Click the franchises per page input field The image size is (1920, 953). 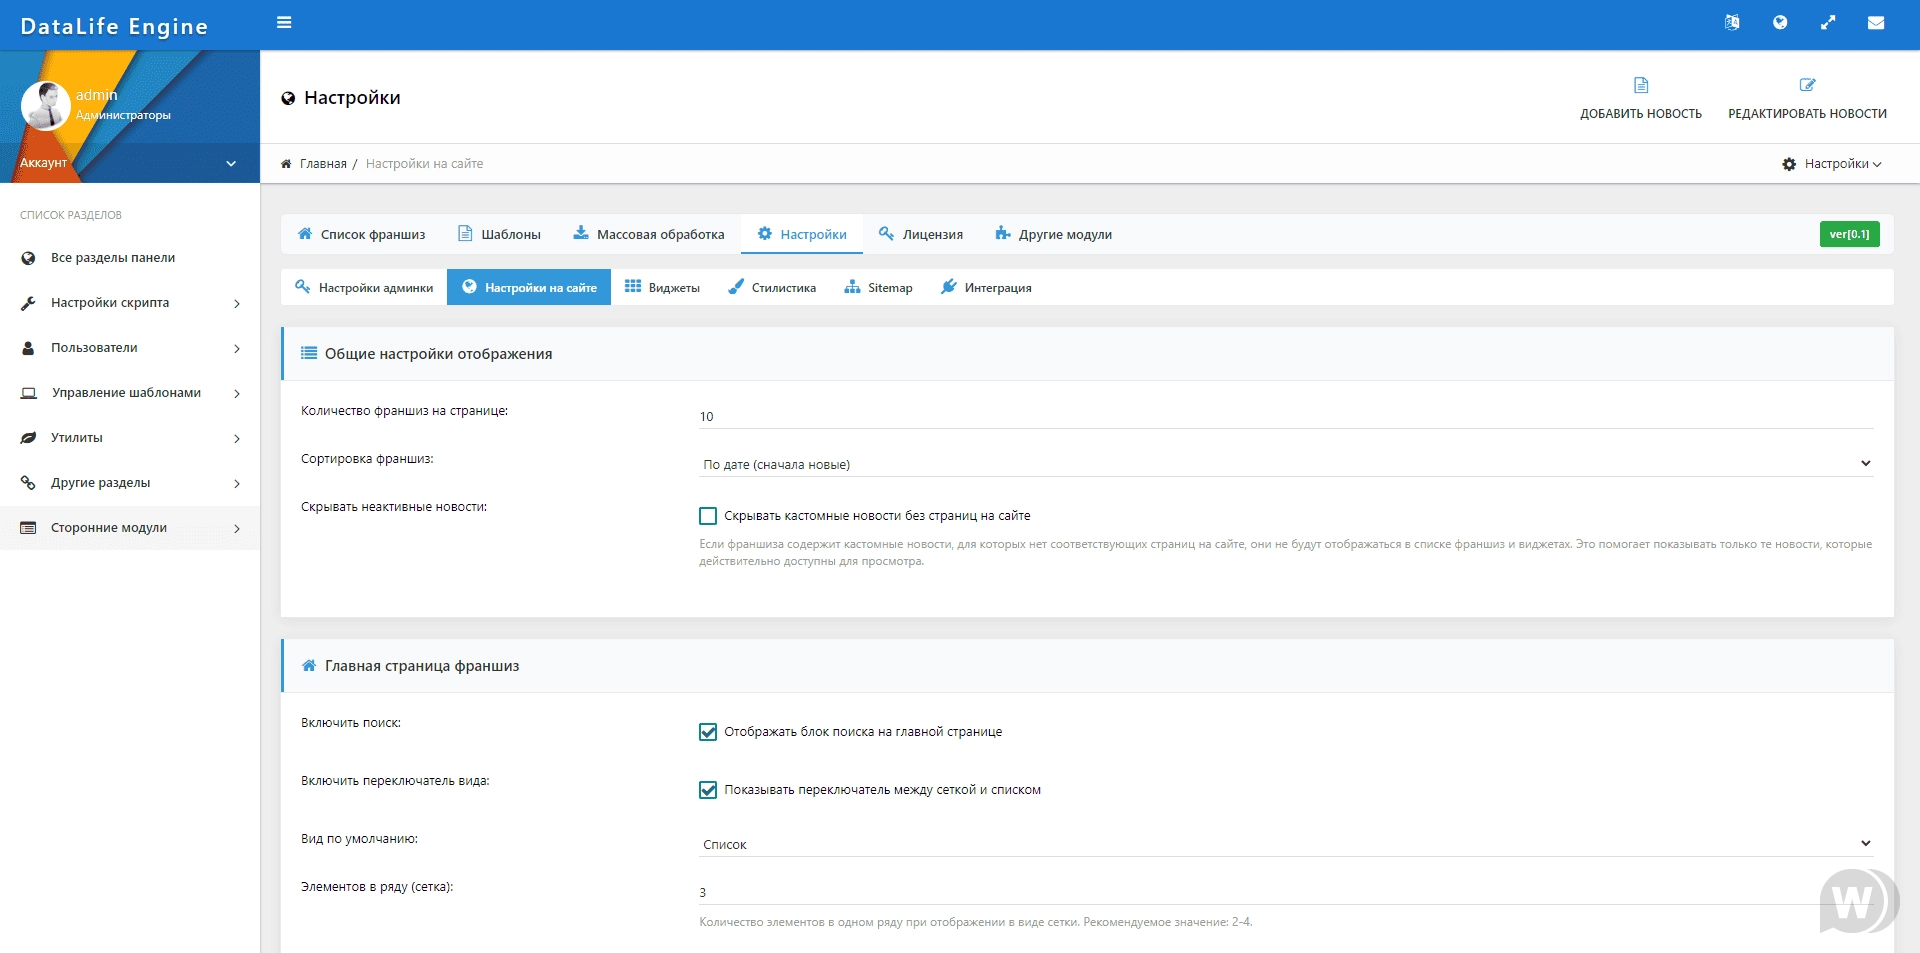tap(1285, 416)
